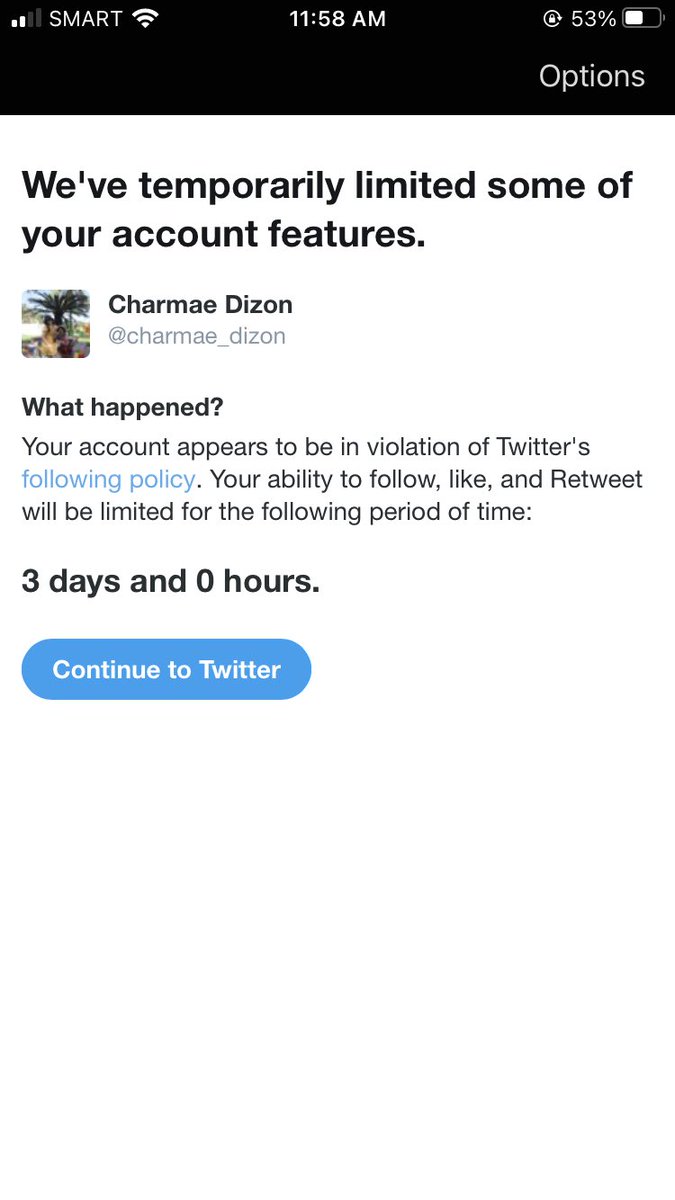
Task: Tap the cellular signal bars icon
Action: tap(25, 19)
